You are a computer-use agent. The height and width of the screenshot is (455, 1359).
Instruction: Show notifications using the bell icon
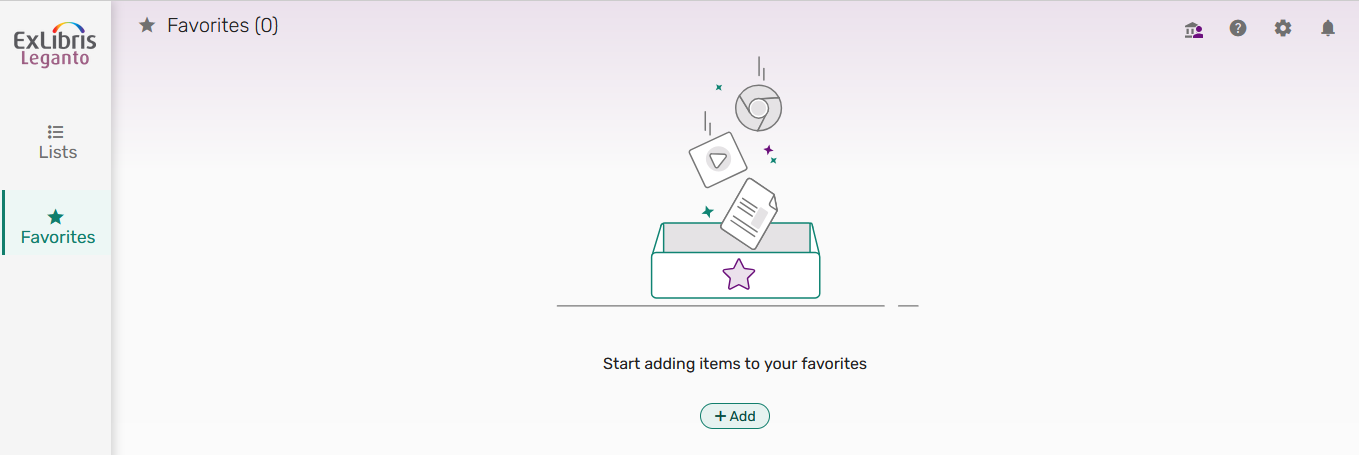click(x=1328, y=29)
